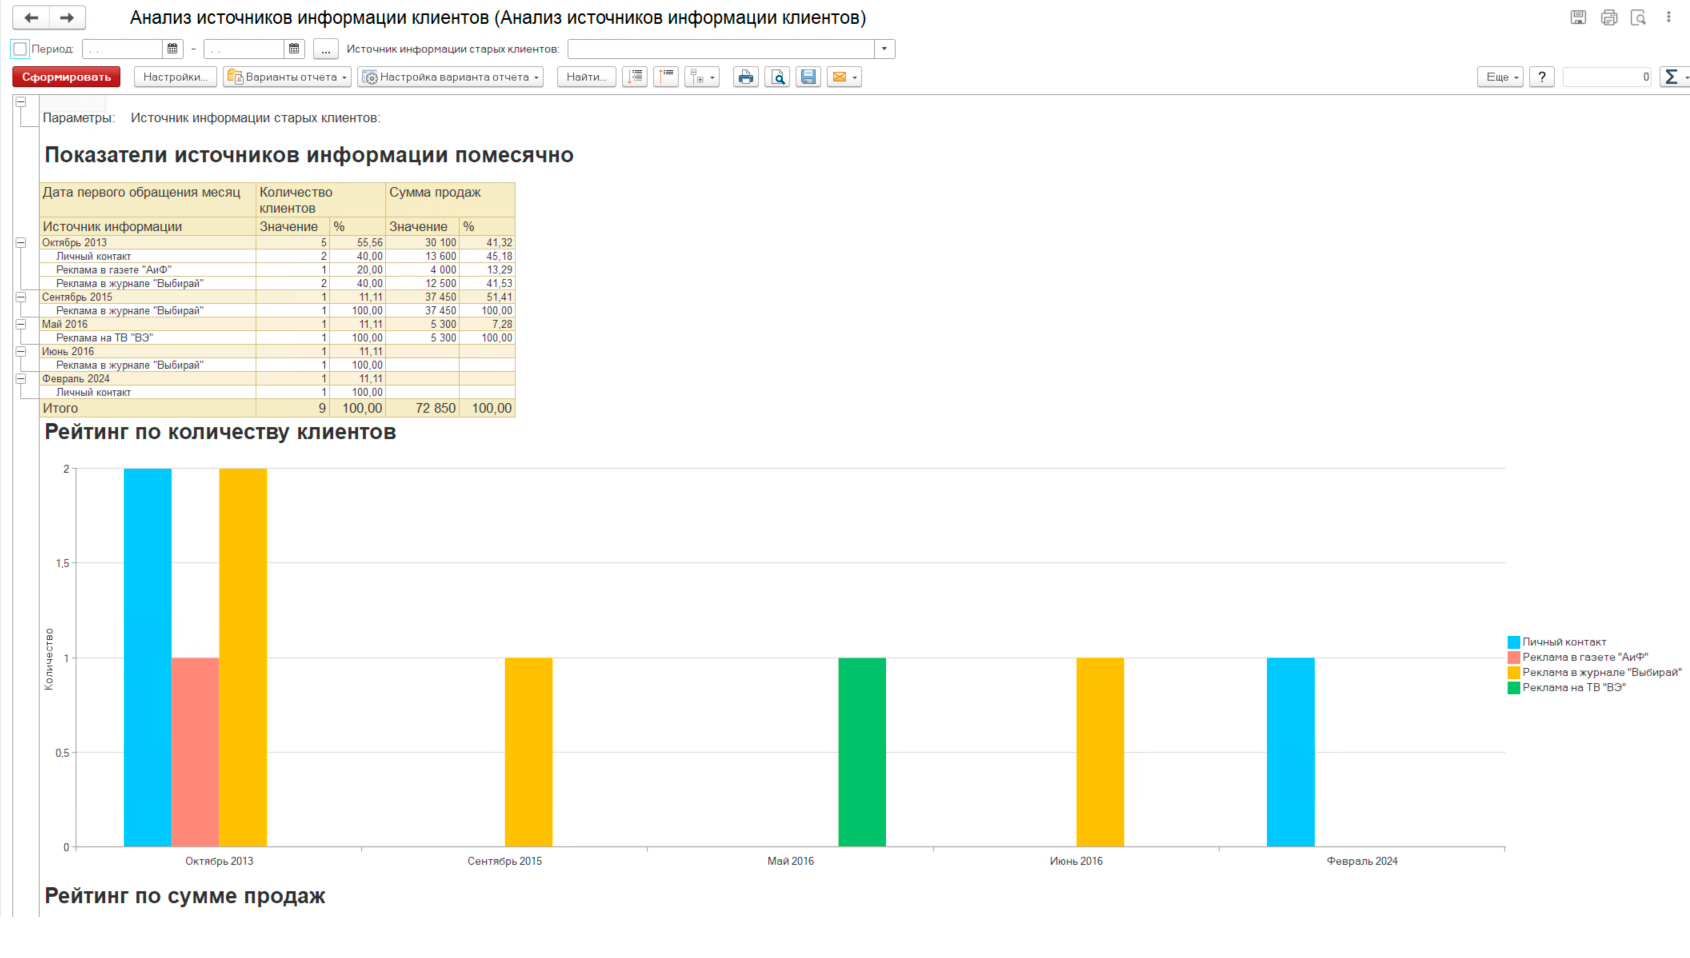Screen dimensions: 1690x958
Task: Open the three-dot more menu in title bar
Action: pyautogui.click(x=1668, y=17)
